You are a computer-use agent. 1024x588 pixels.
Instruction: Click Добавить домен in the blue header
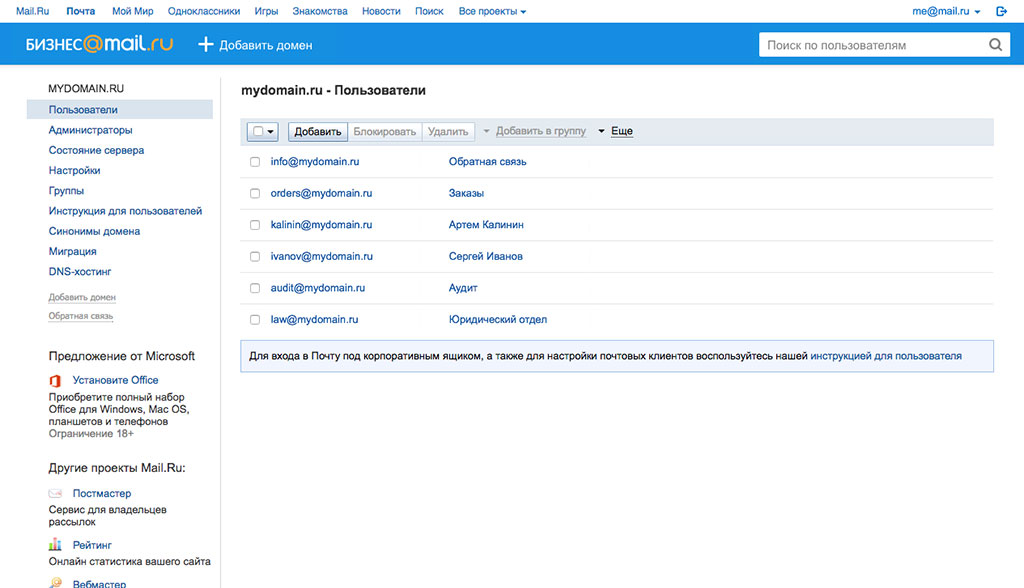click(x=265, y=45)
